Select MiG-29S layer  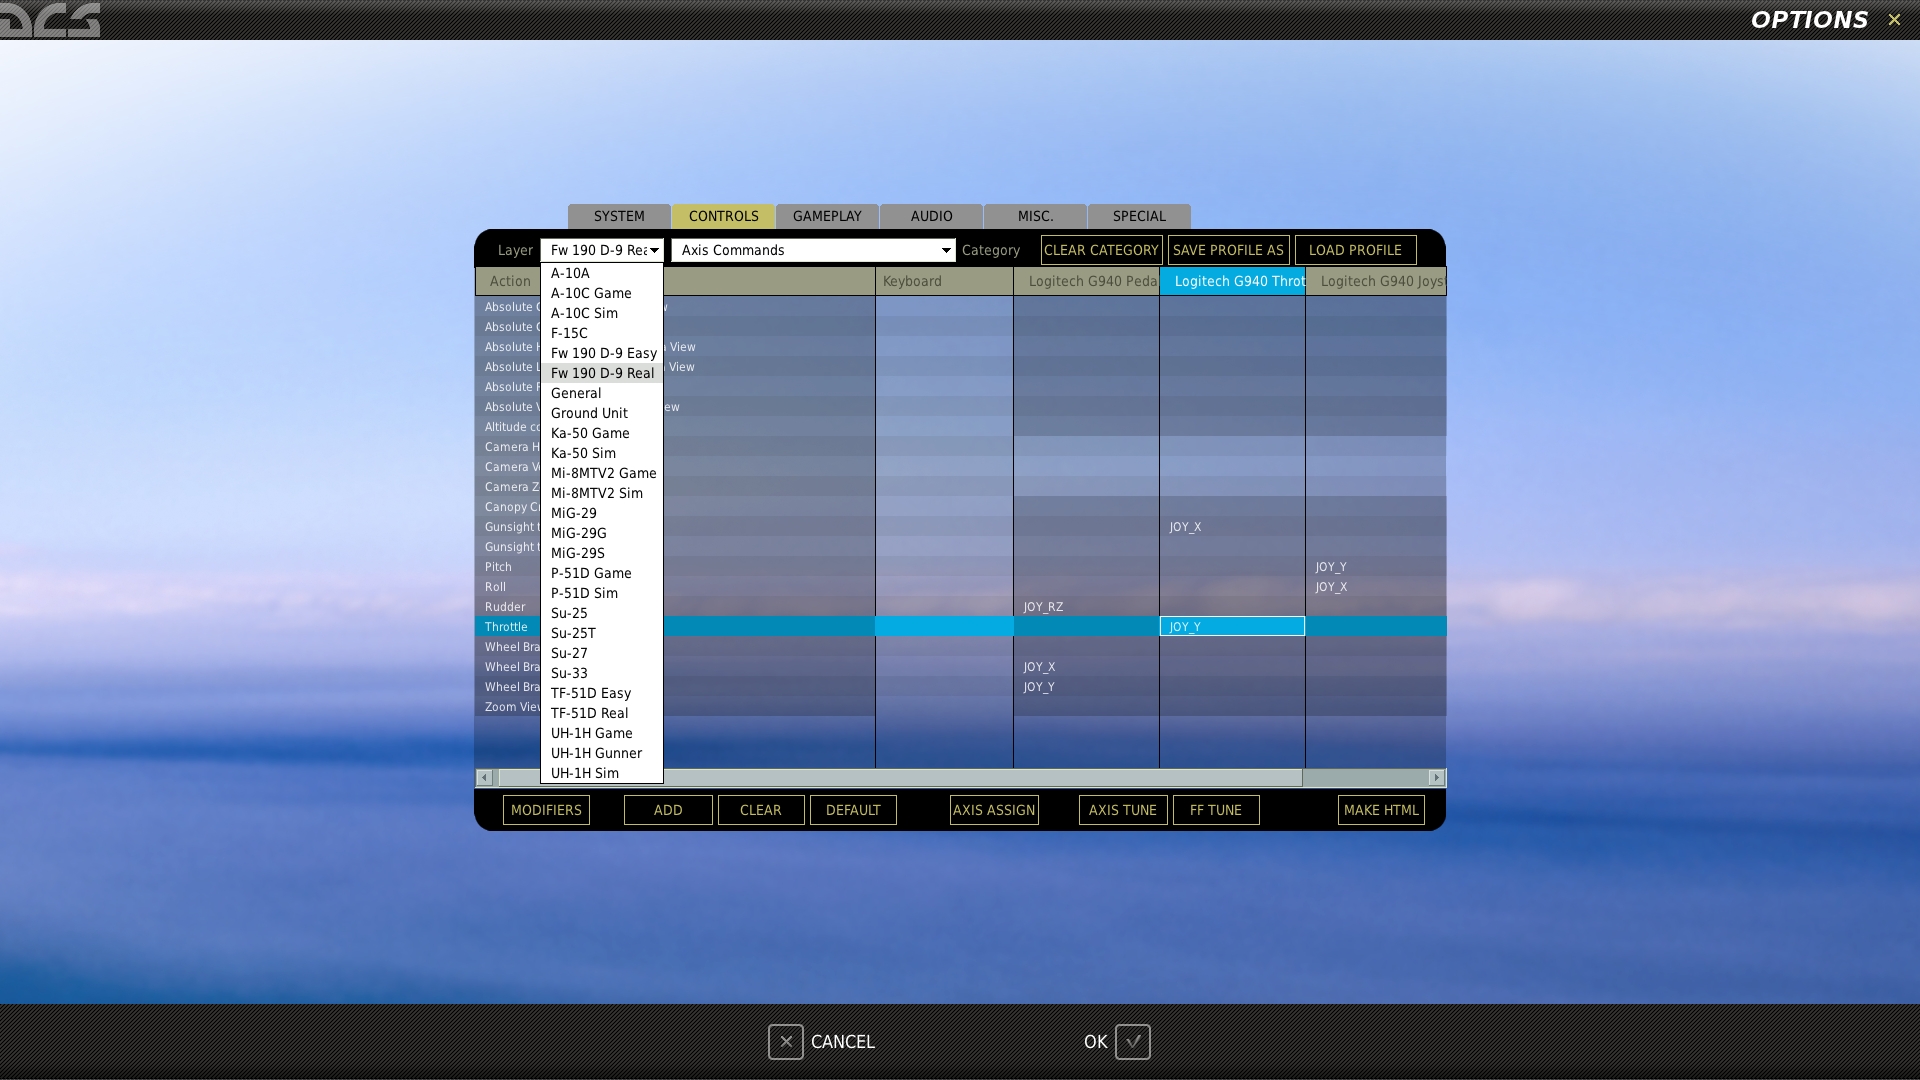tap(602, 553)
